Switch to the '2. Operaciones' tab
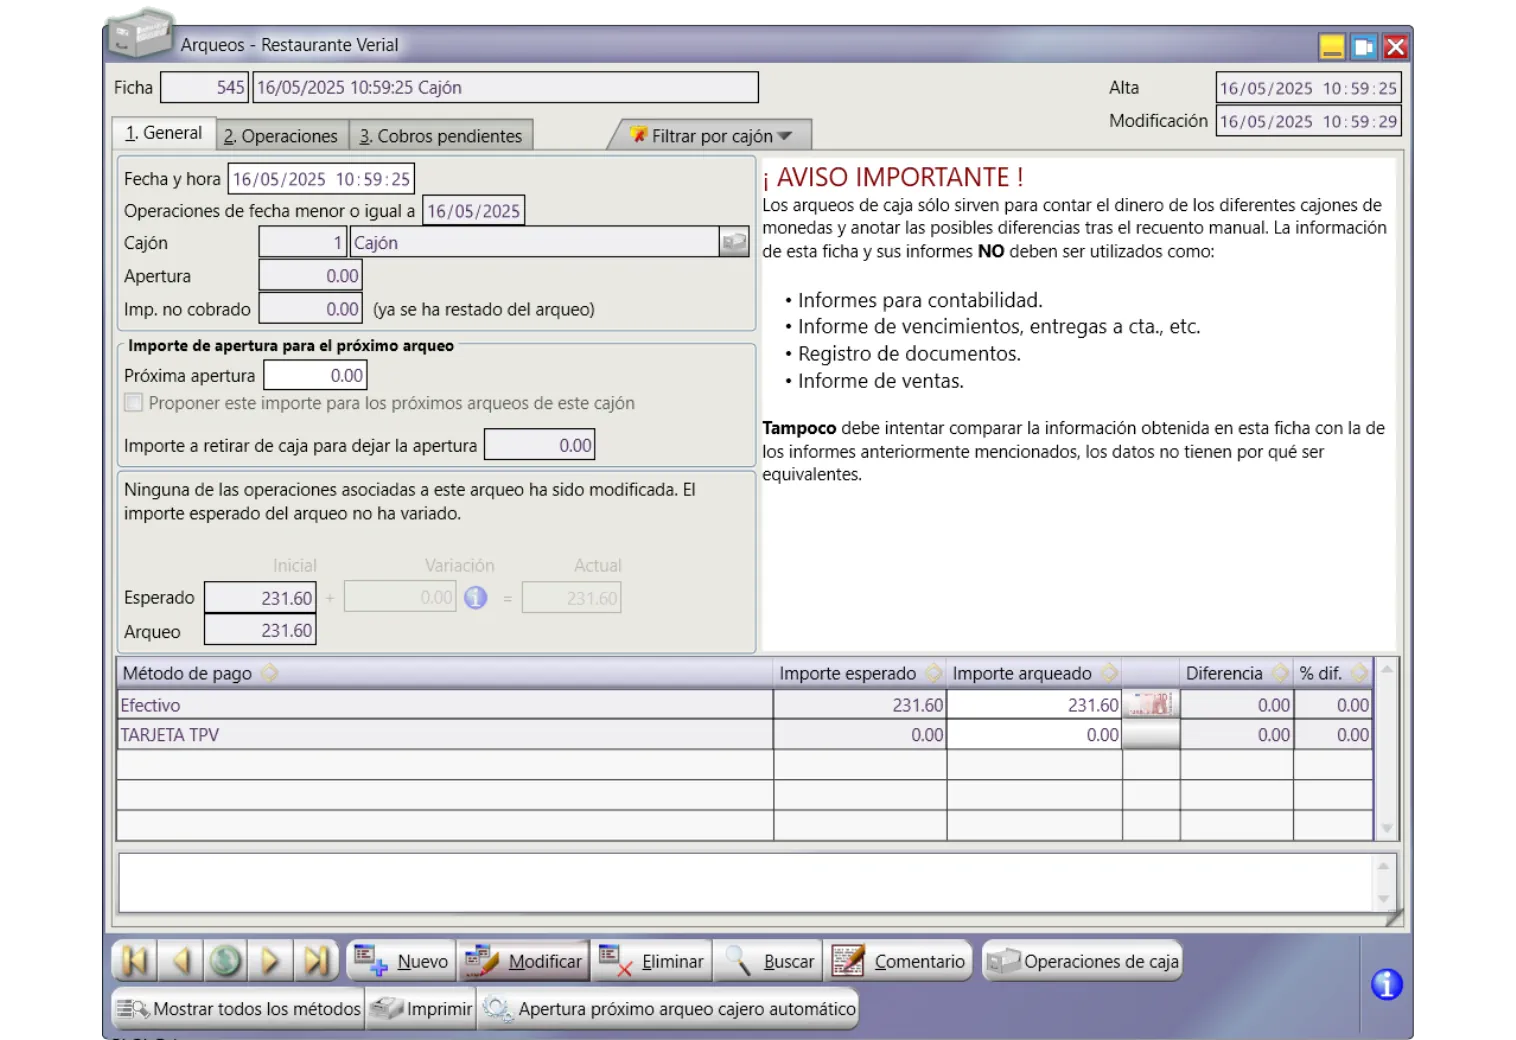 coord(281,136)
